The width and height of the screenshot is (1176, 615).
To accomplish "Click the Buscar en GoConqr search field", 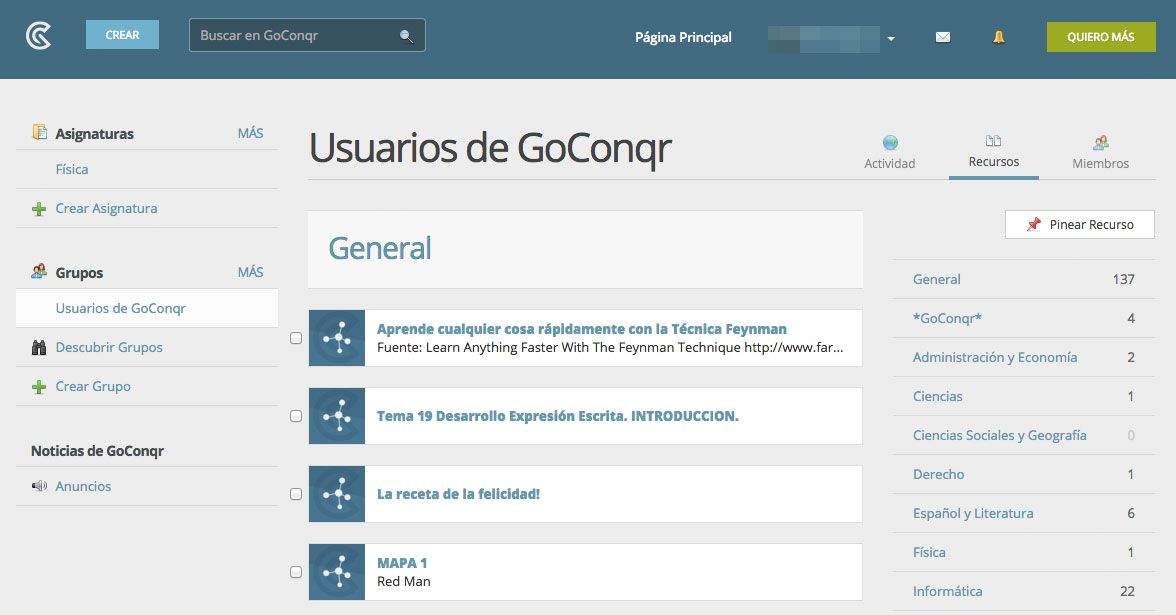I will pos(308,35).
